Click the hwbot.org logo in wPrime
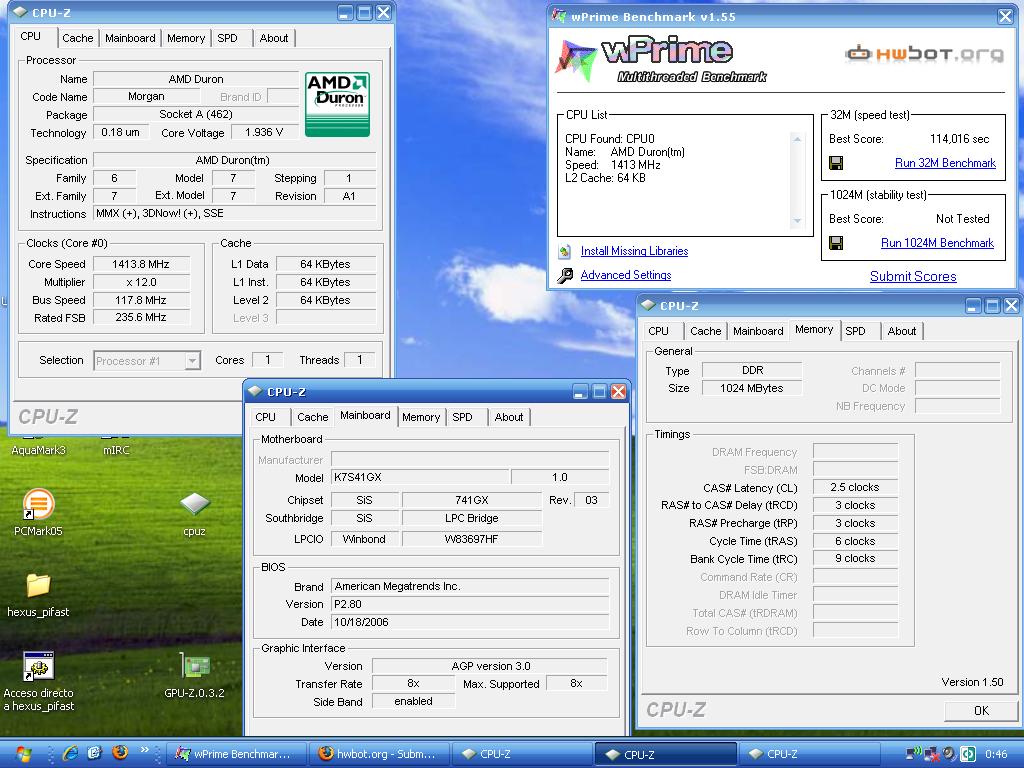Viewport: 1024px width, 768px height. 924,54
